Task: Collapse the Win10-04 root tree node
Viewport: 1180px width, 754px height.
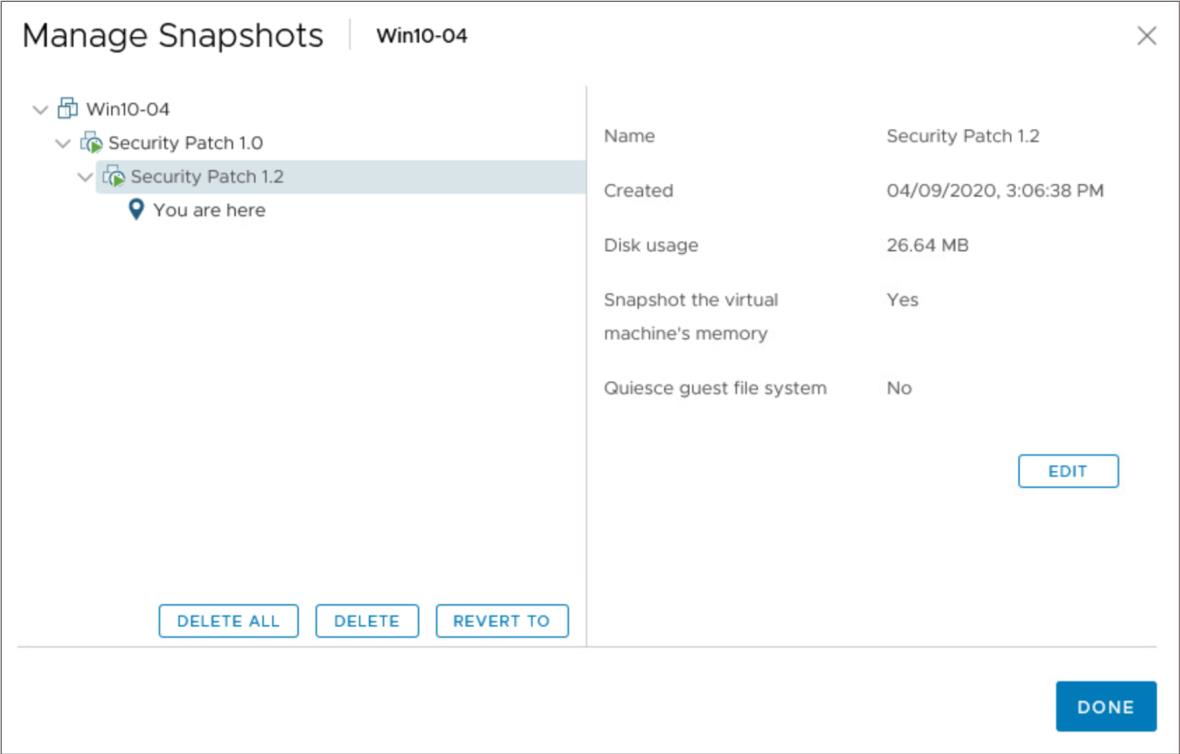Action: tap(40, 110)
